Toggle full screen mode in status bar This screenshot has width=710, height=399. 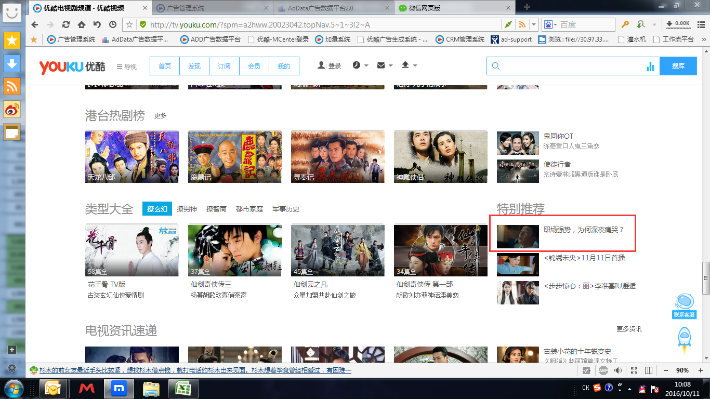pyautogui.click(x=633, y=370)
